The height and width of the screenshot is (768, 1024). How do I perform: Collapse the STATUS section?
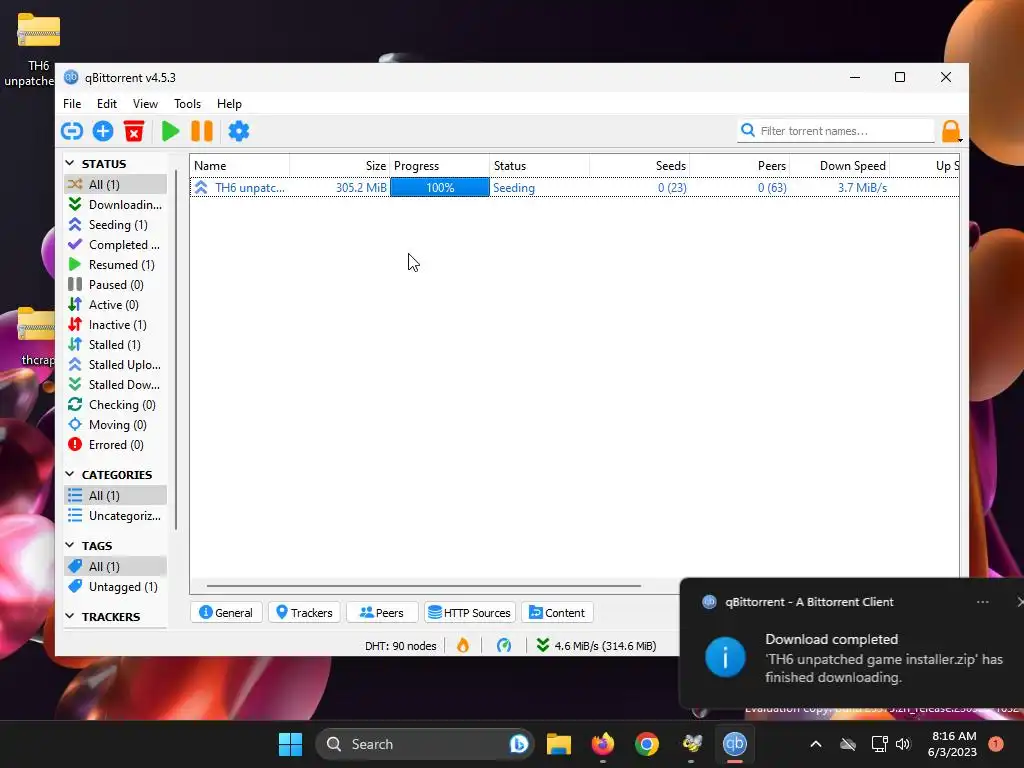coord(70,163)
